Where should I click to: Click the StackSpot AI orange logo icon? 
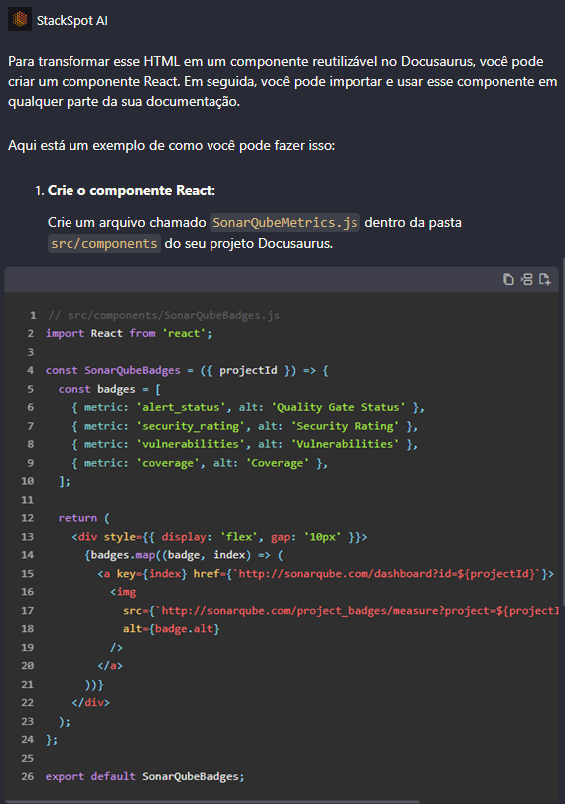pyautogui.click(x=20, y=20)
